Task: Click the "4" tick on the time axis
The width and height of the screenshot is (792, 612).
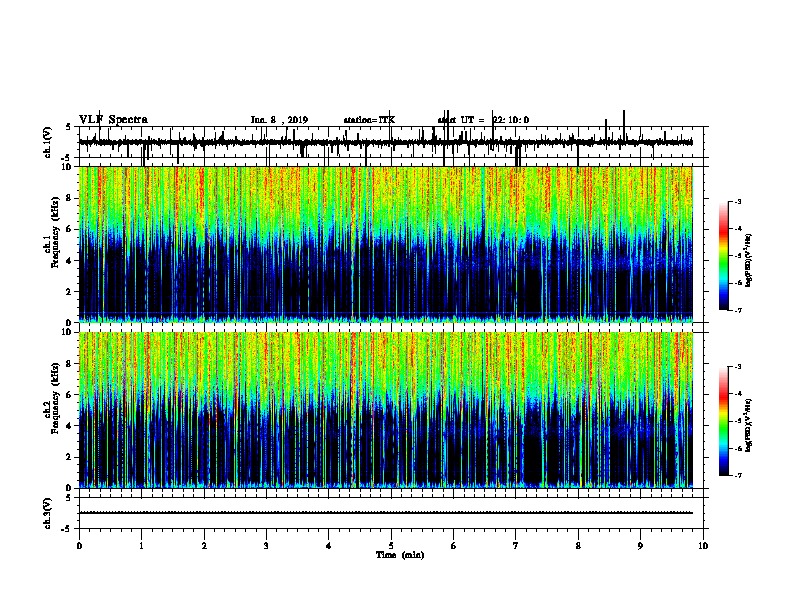Action: 329,546
